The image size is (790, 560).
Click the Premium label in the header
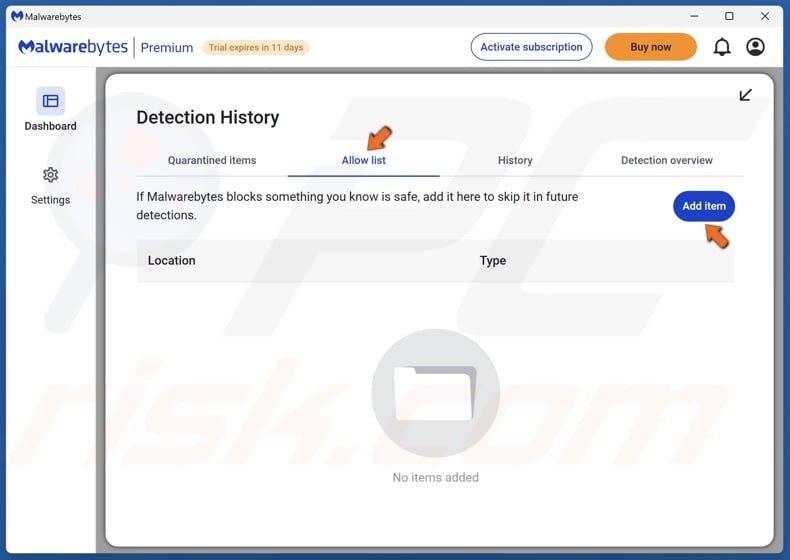tap(167, 47)
